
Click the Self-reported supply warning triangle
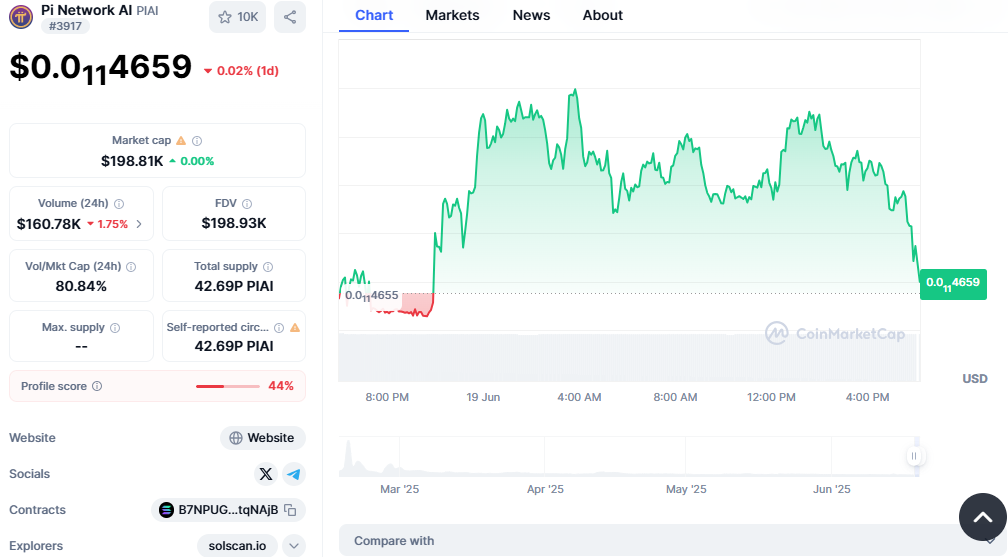pos(295,328)
